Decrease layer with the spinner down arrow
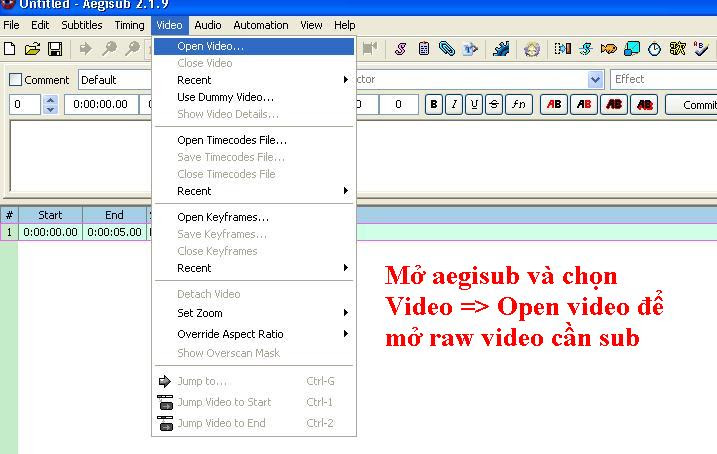Screen dimensions: 717x454 pyautogui.click(x=50, y=109)
